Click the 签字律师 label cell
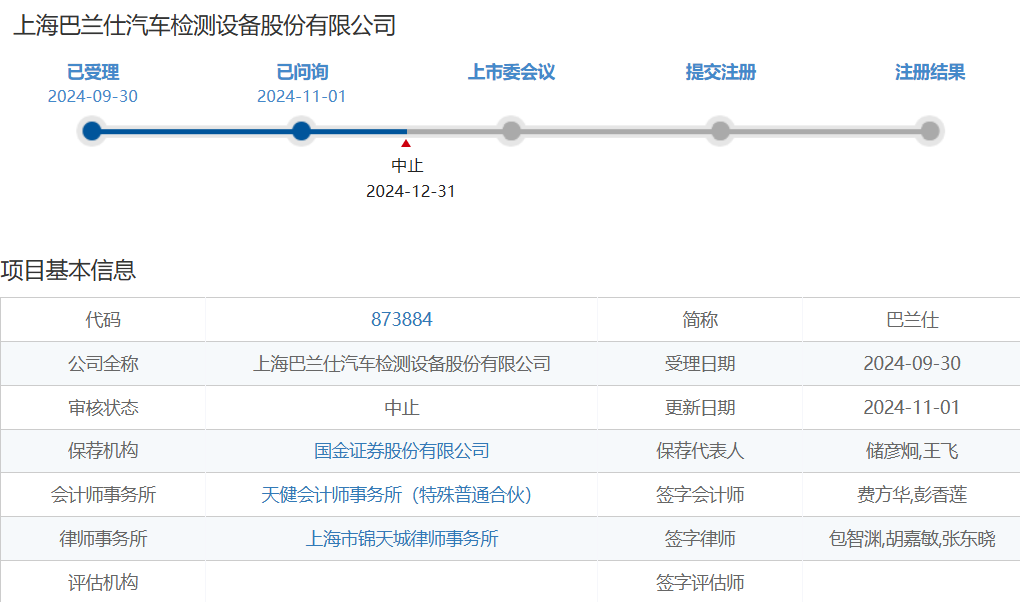 [700, 539]
